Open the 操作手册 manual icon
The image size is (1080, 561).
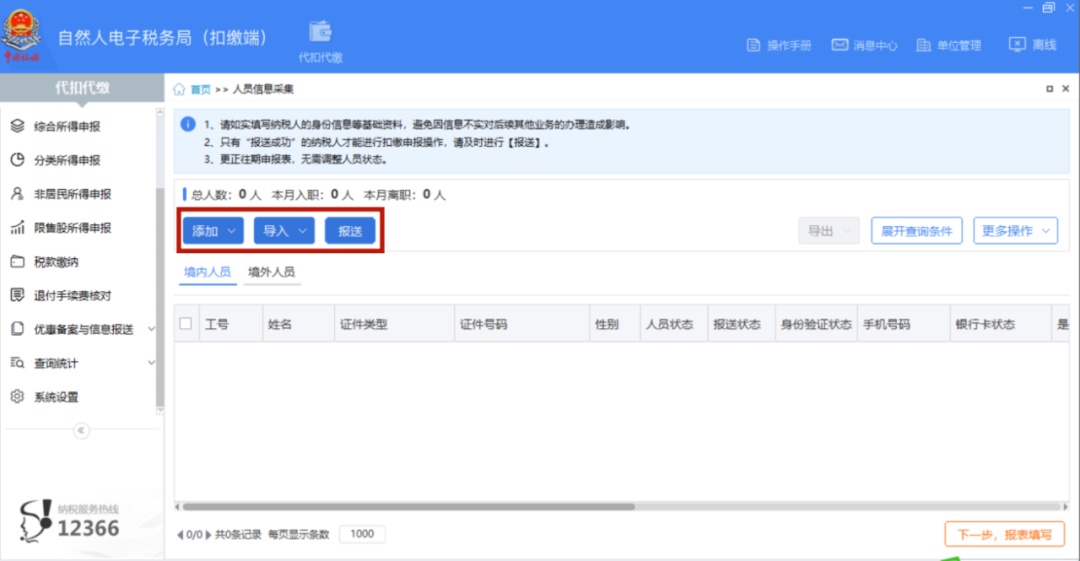click(x=754, y=45)
